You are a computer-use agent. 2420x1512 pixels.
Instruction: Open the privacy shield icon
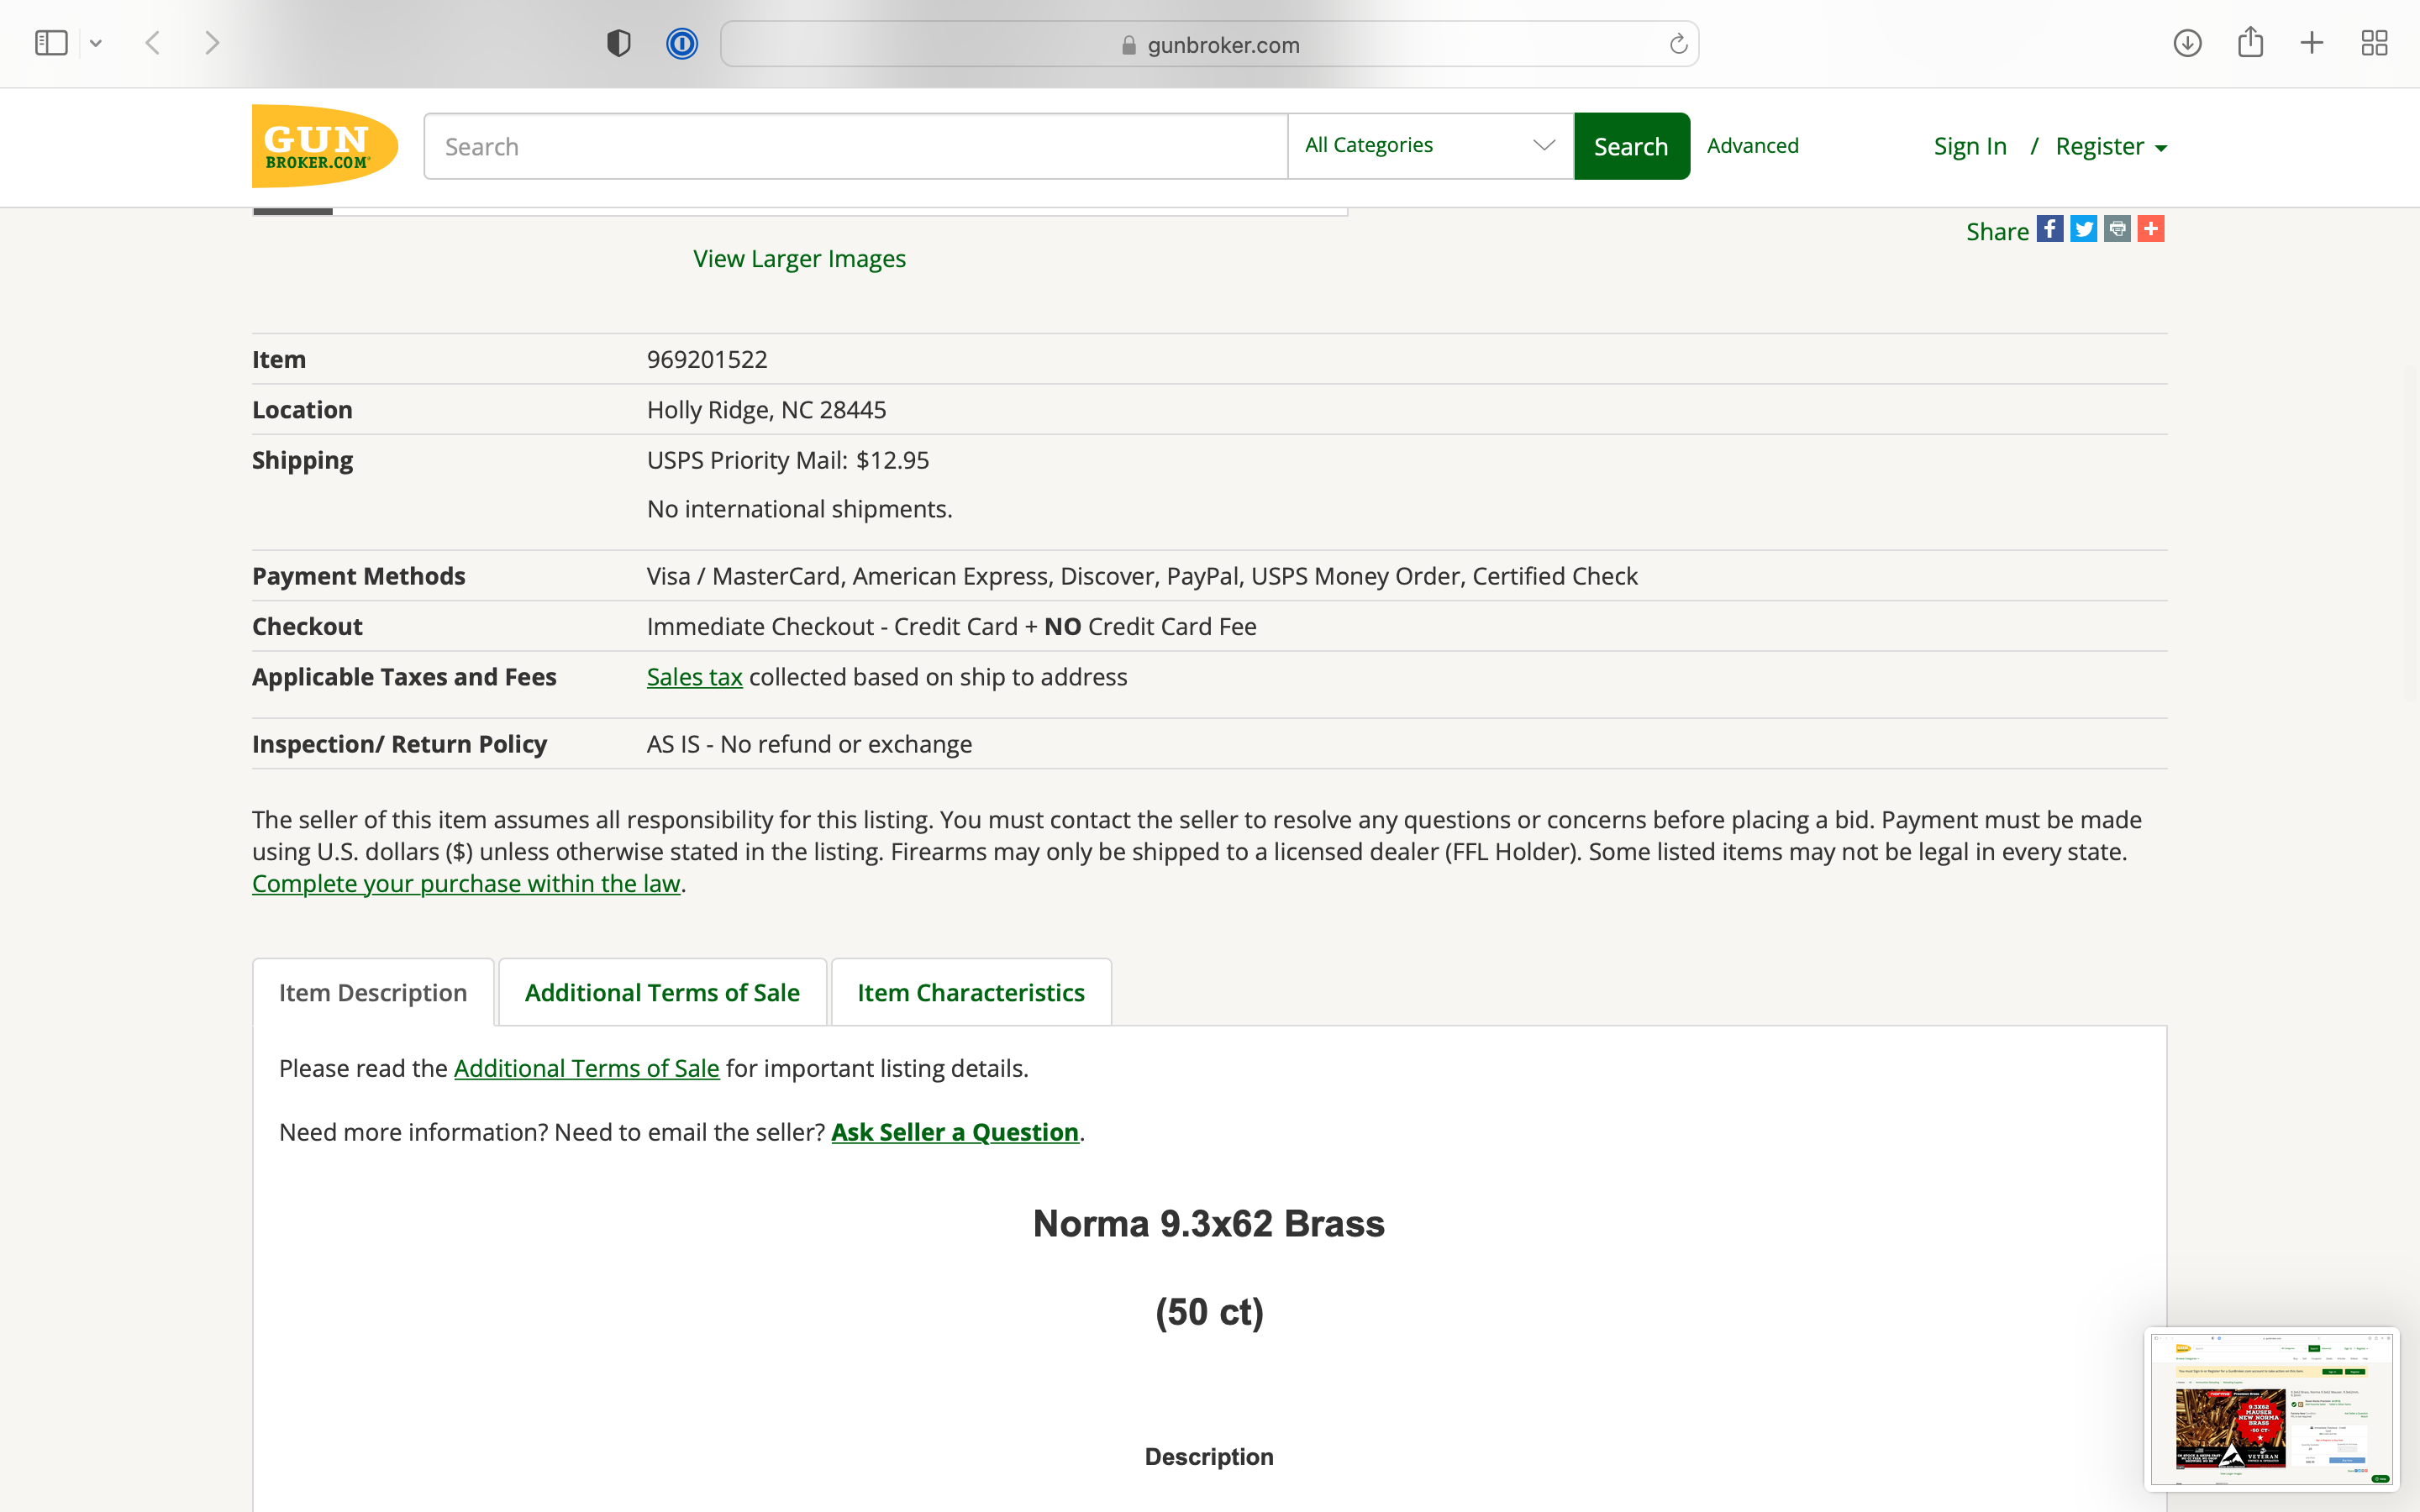coord(619,43)
